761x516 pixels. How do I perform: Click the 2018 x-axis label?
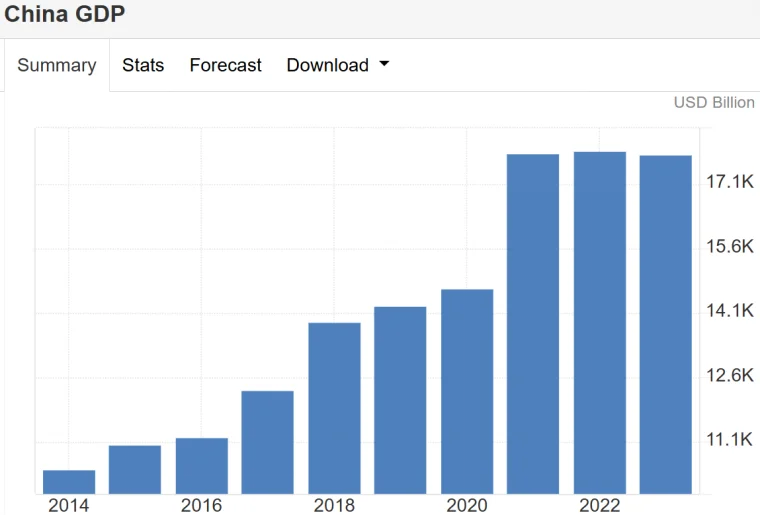[334, 505]
